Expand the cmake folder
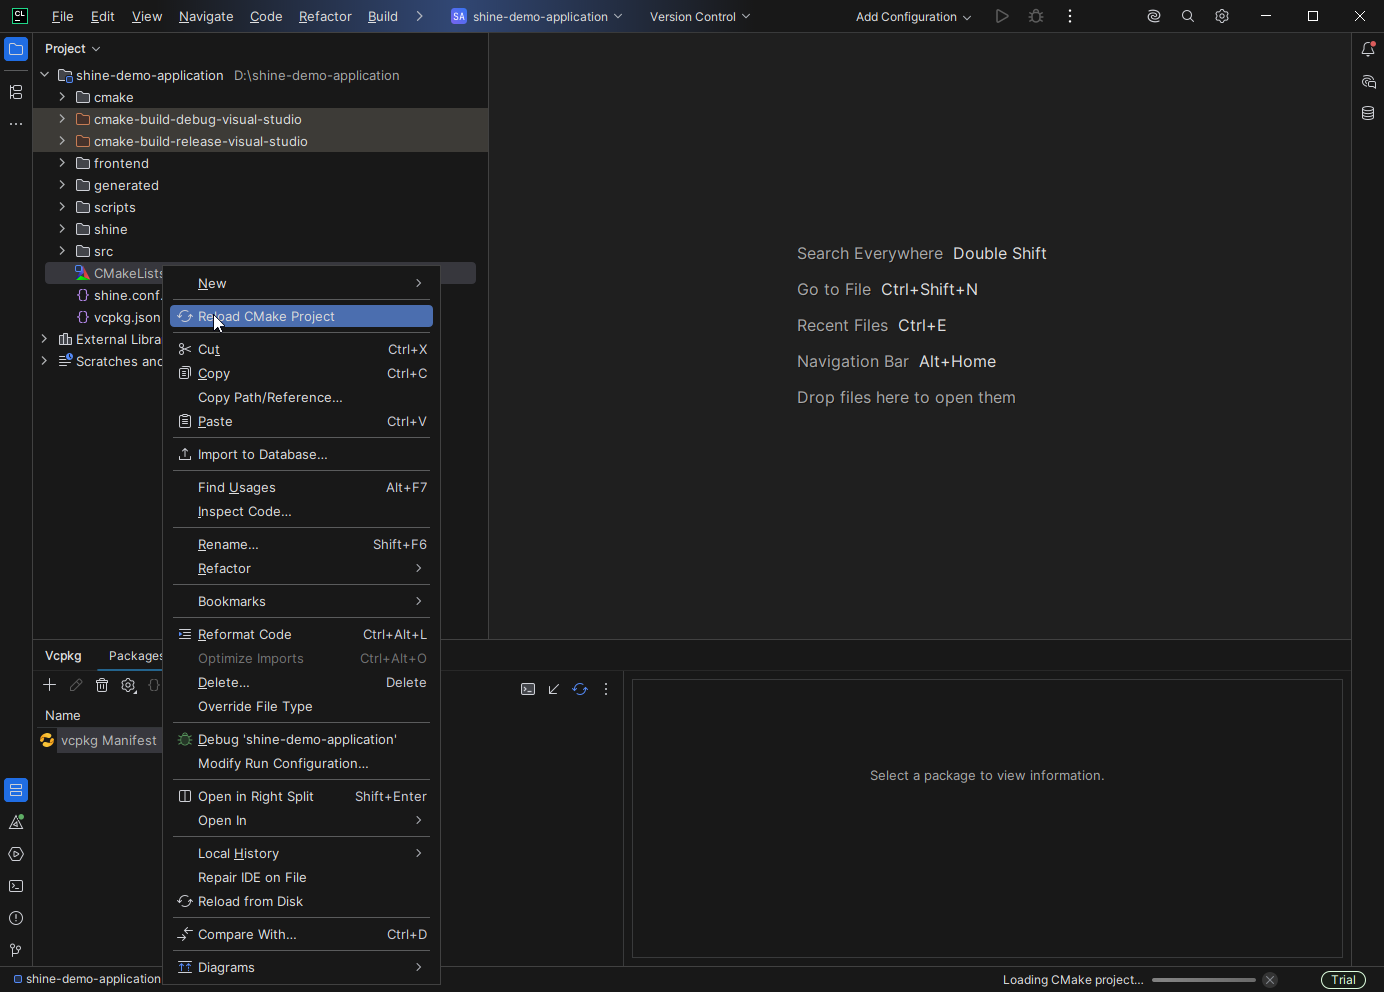Viewport: 1384px width, 992px height. [x=62, y=97]
